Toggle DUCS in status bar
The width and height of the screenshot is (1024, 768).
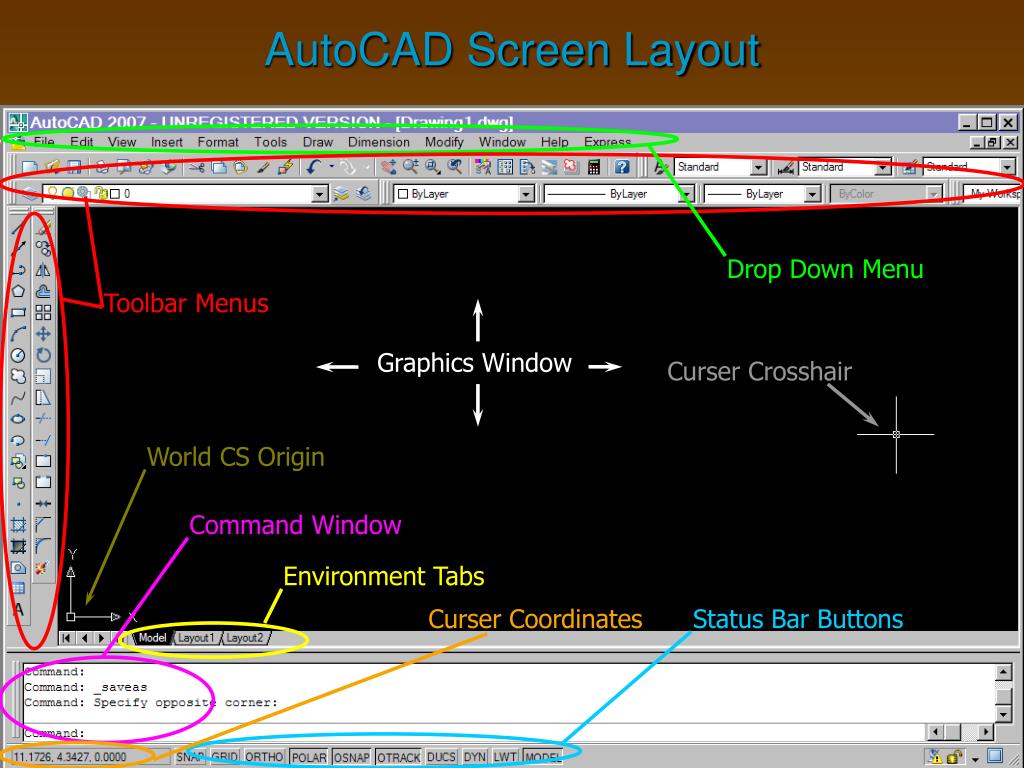pos(441,757)
